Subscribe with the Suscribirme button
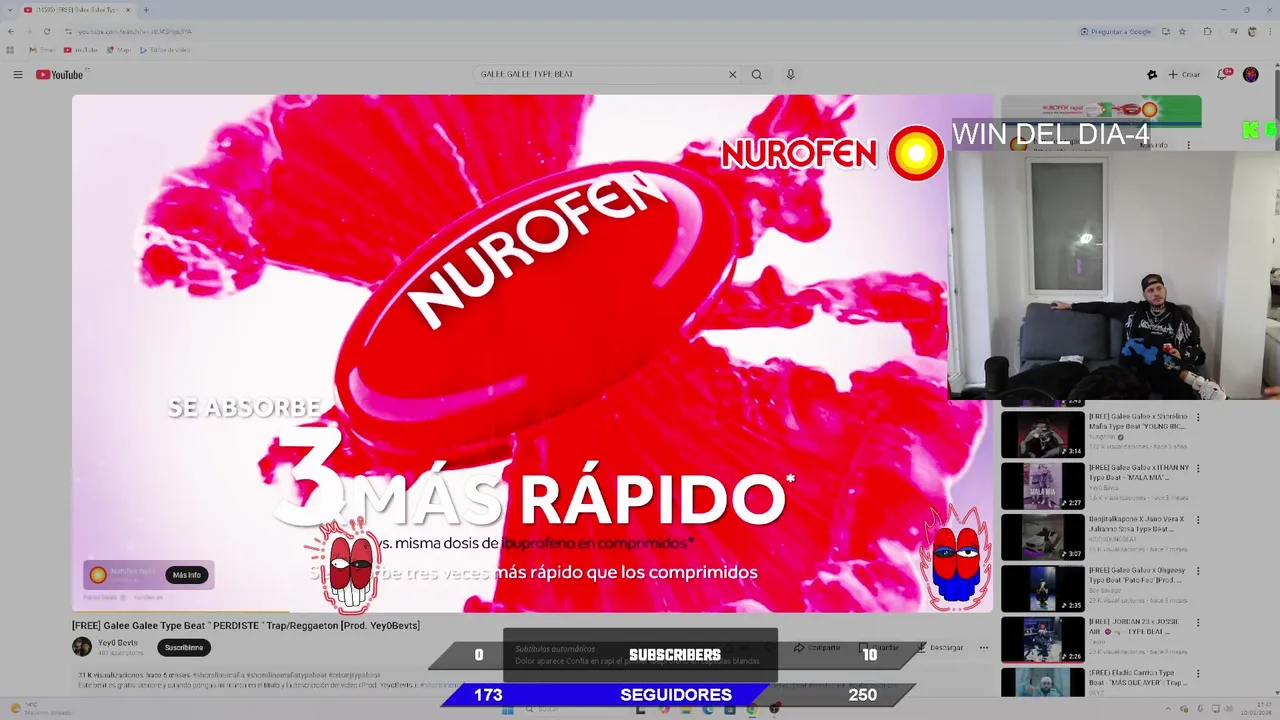The height and width of the screenshot is (720, 1280). [184, 647]
